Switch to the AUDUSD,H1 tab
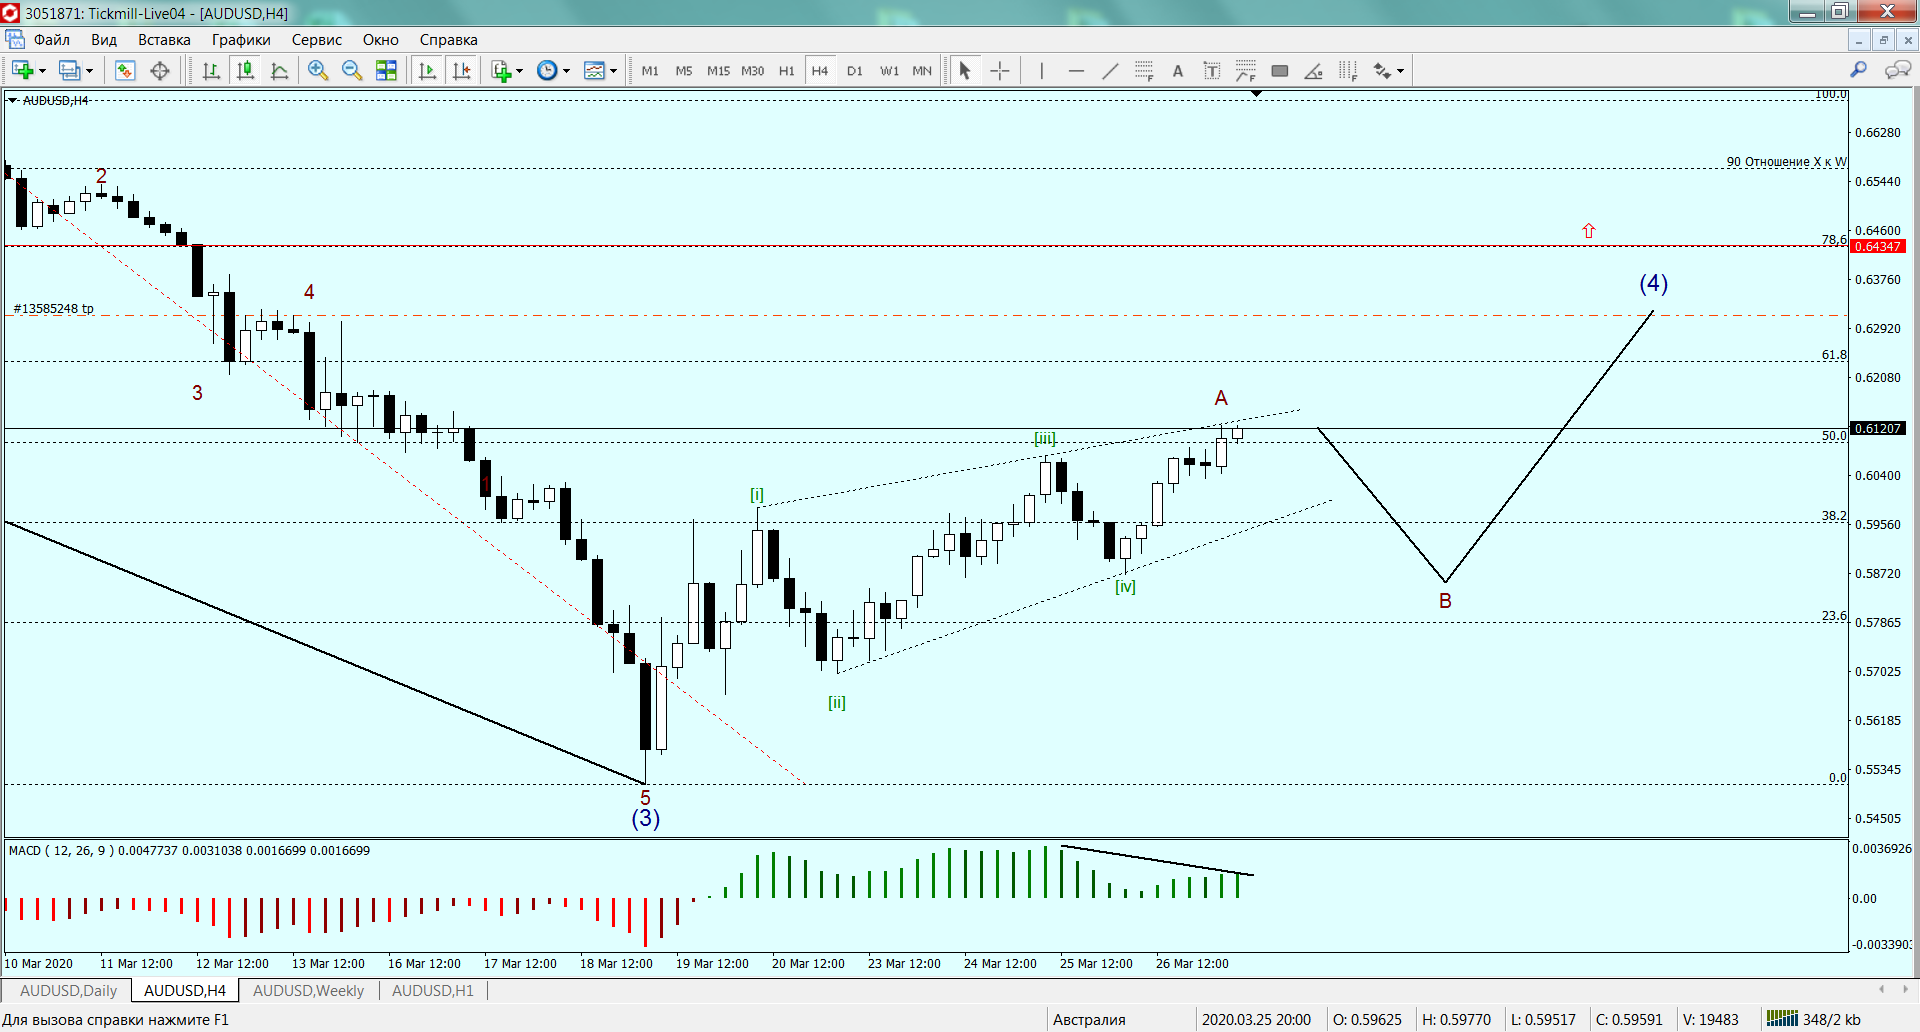1920x1032 pixels. [432, 990]
